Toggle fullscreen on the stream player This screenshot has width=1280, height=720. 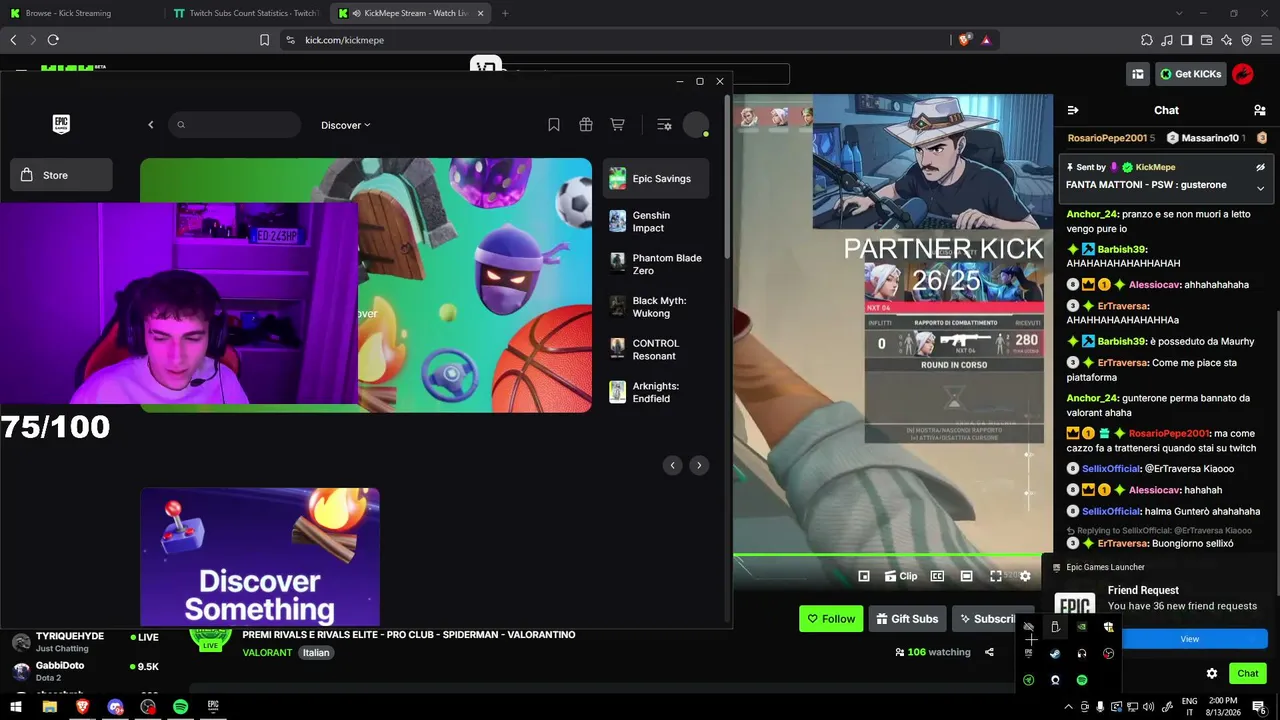996,576
